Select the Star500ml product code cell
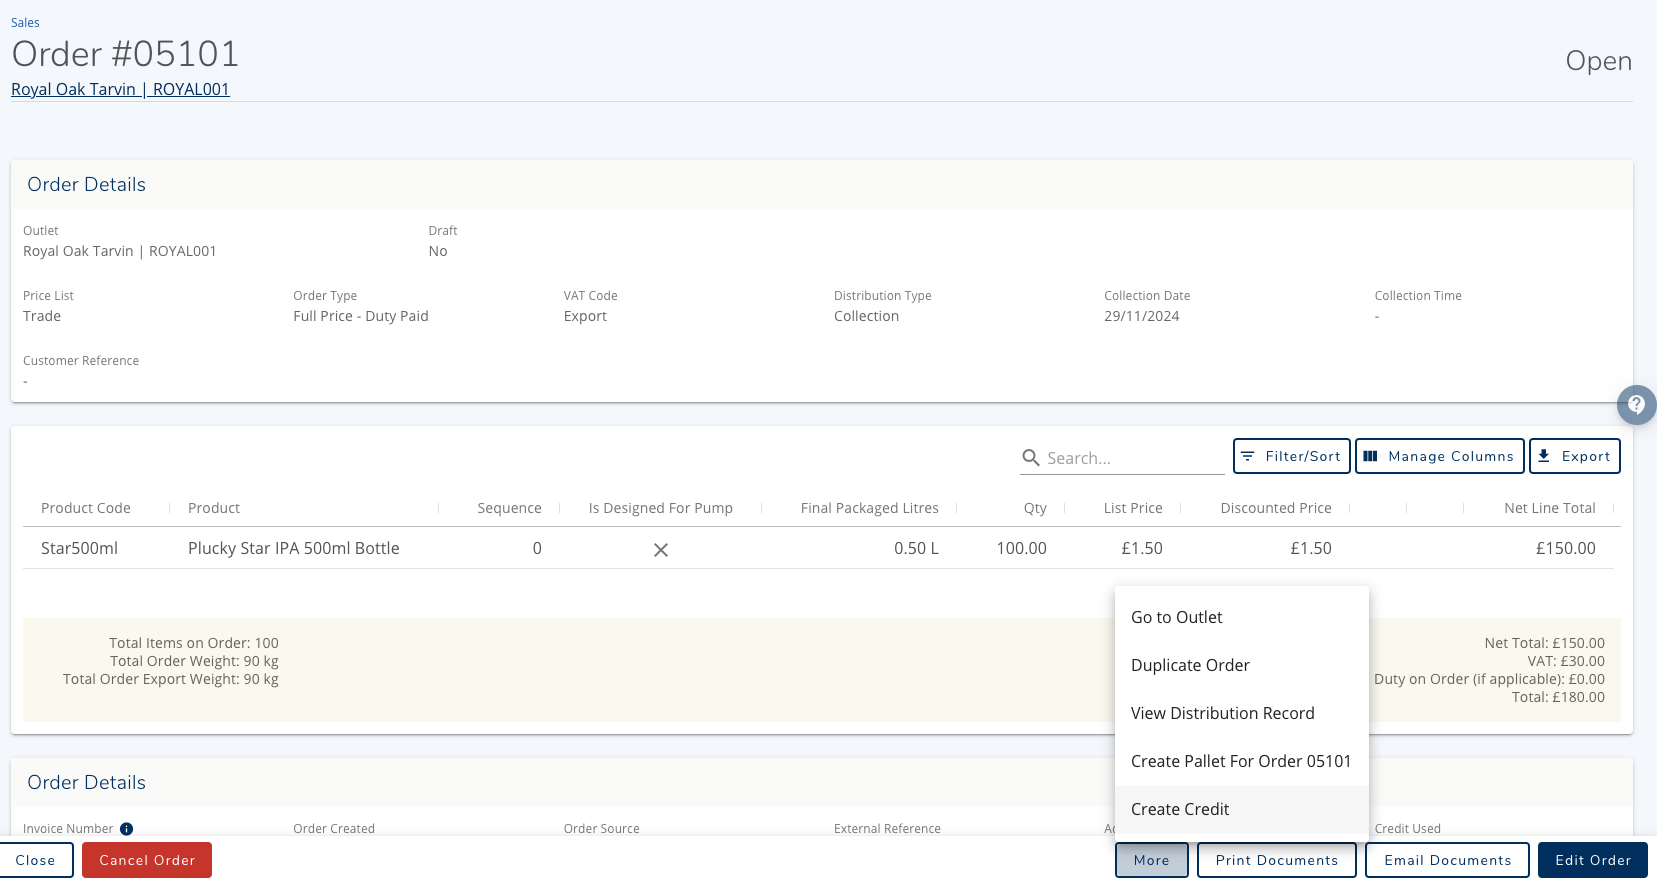 [80, 548]
